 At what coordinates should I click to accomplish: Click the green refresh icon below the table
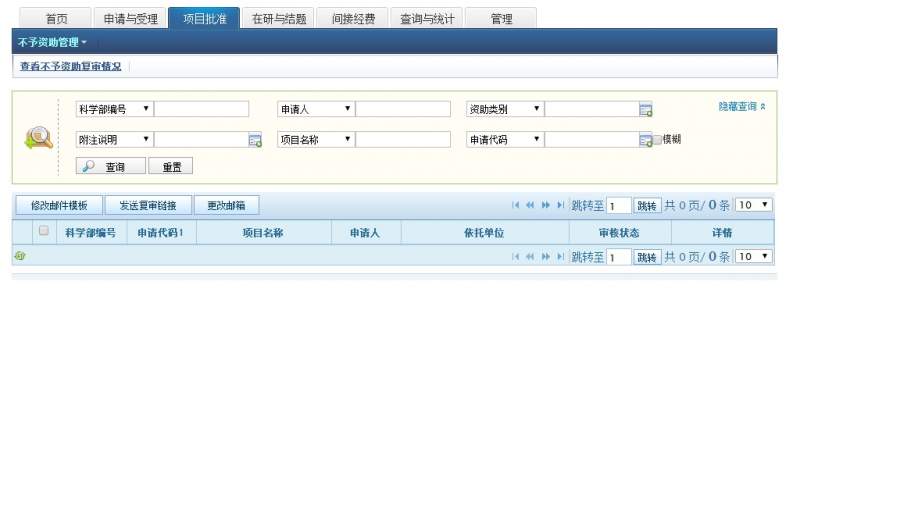point(20,256)
